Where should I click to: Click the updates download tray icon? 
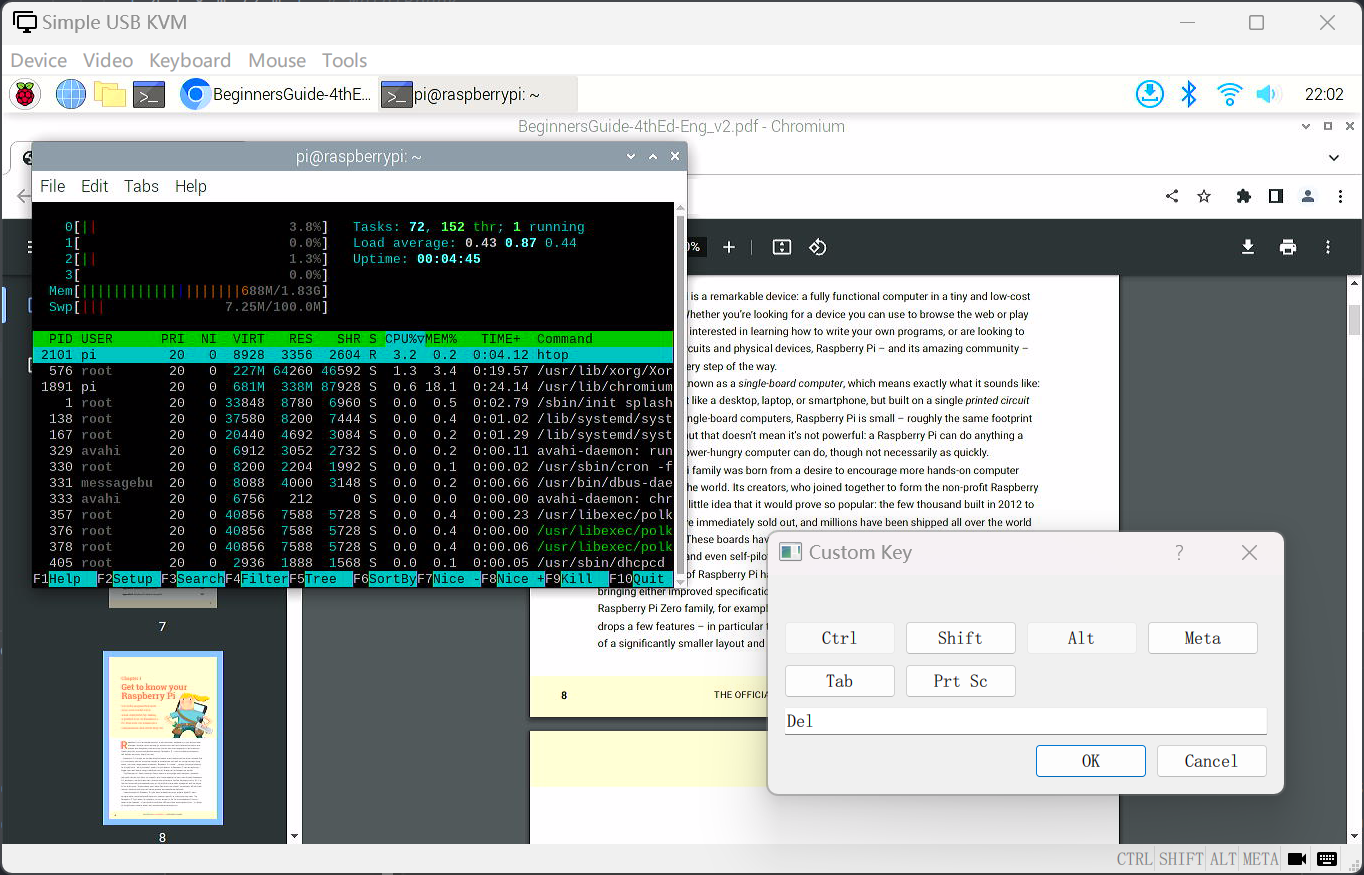(1150, 95)
